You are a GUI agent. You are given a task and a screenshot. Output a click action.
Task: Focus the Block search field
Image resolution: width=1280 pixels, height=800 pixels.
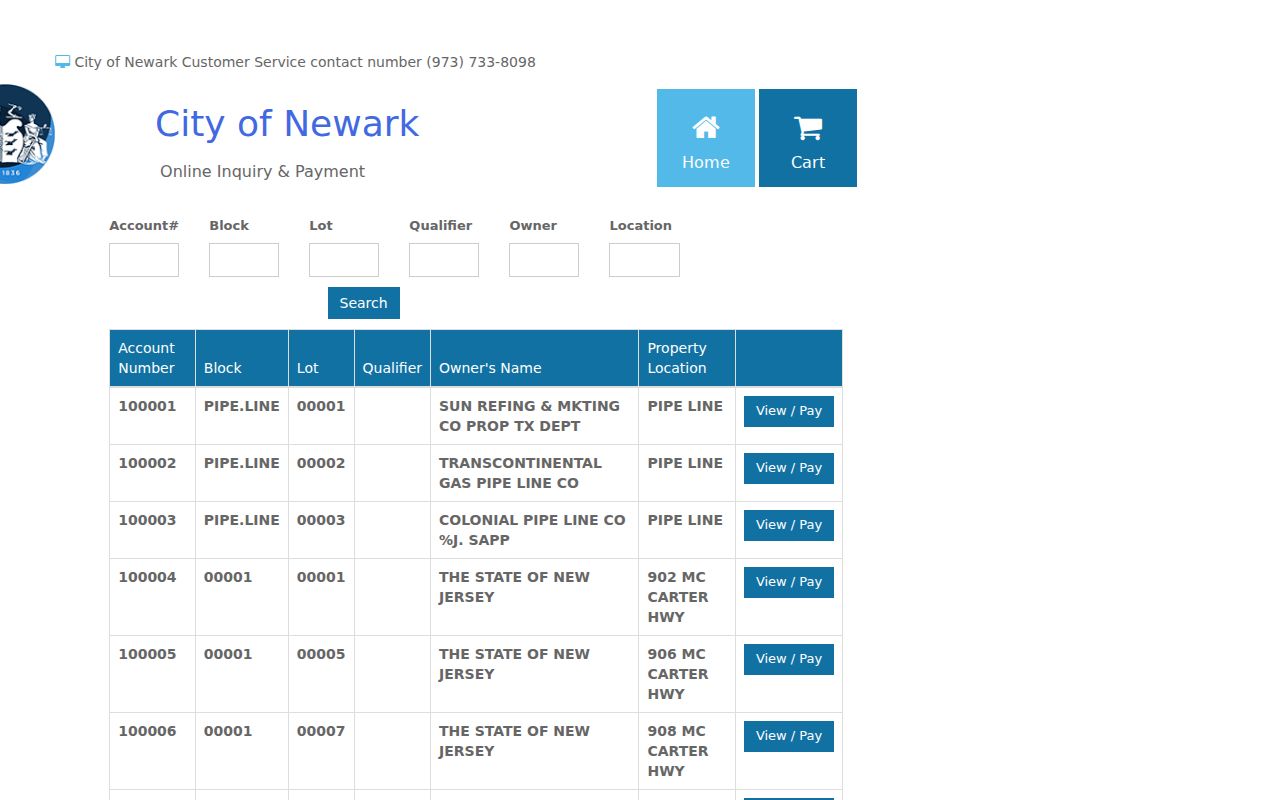(x=244, y=260)
